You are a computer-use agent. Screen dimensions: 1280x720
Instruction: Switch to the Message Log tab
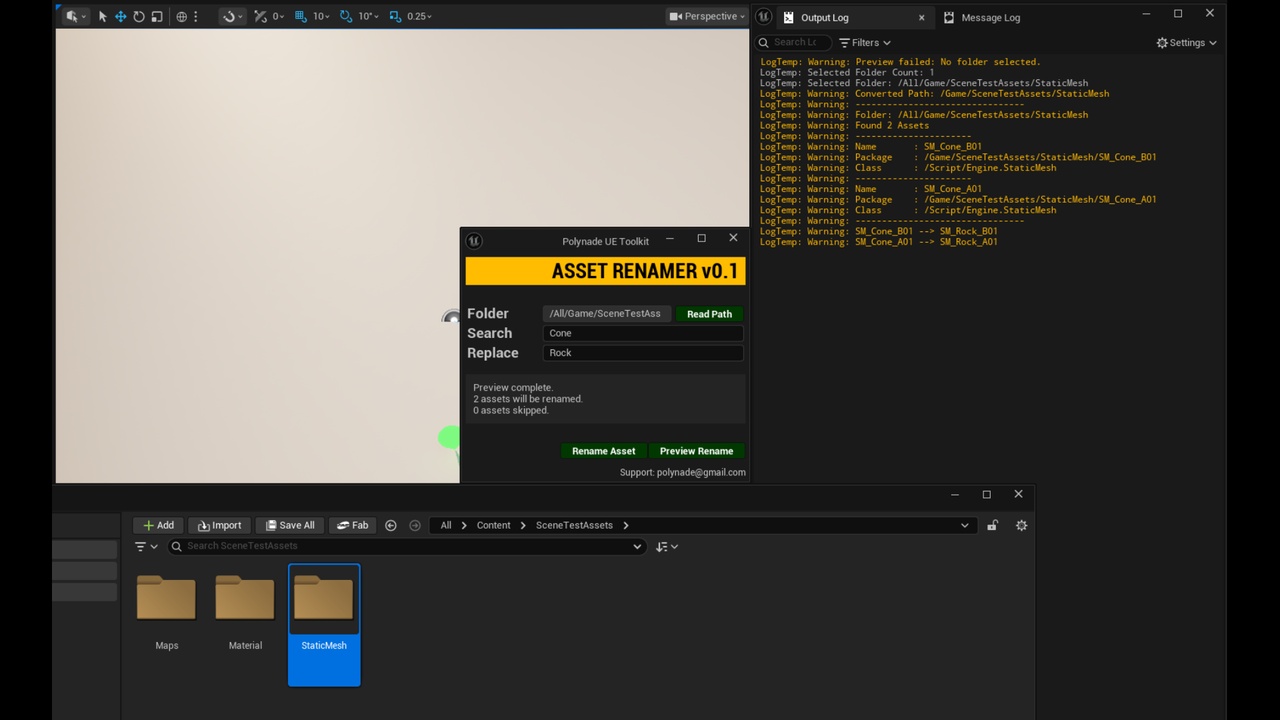tap(990, 17)
